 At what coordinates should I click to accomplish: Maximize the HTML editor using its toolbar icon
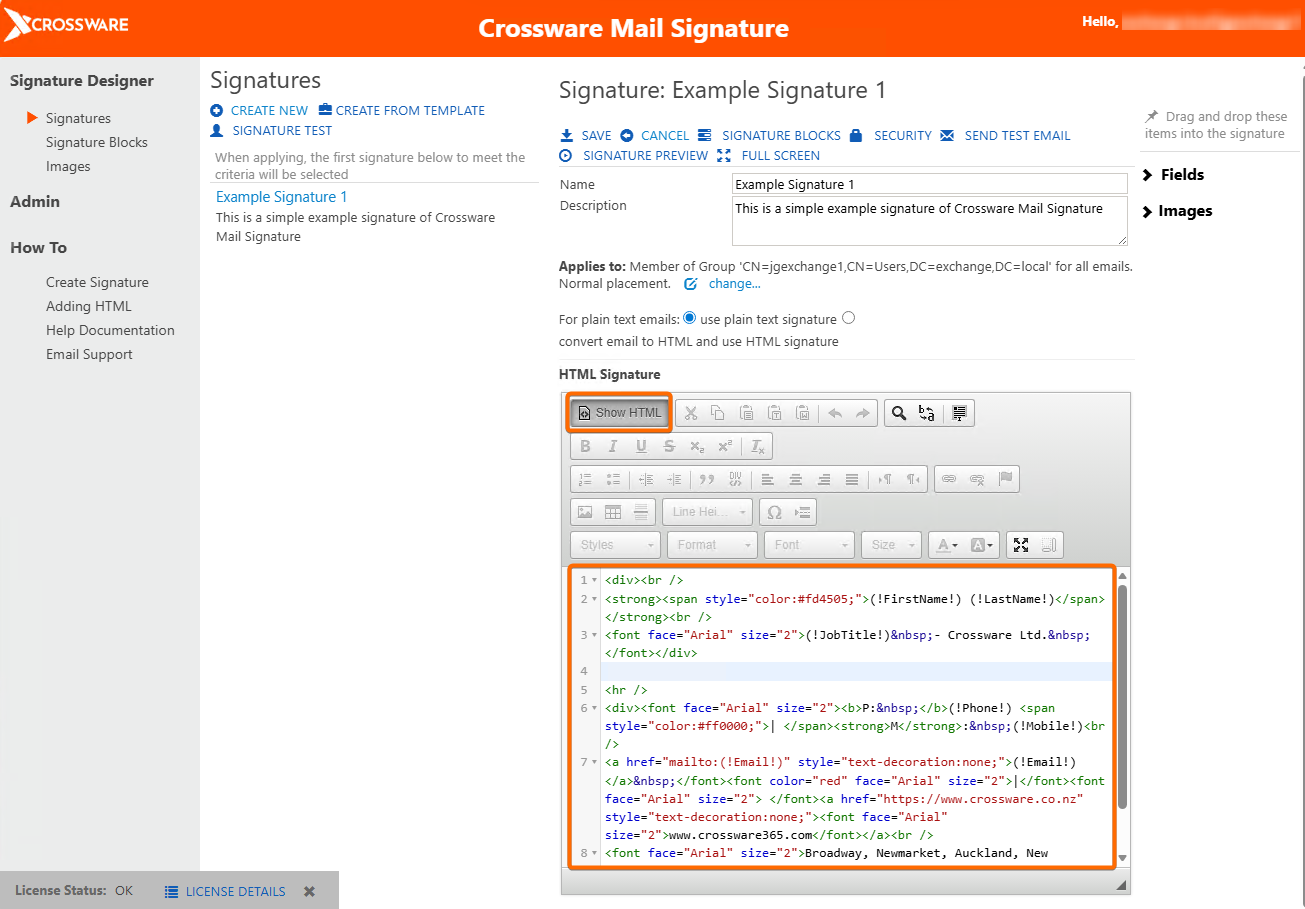click(1021, 545)
